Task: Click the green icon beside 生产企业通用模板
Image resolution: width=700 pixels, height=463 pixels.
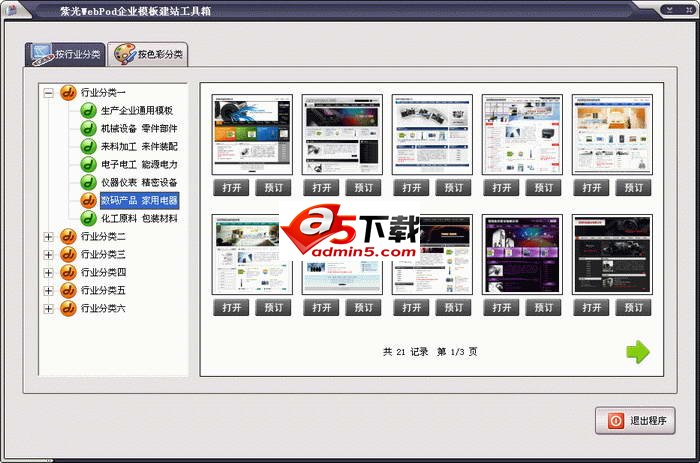Action: 88,110
